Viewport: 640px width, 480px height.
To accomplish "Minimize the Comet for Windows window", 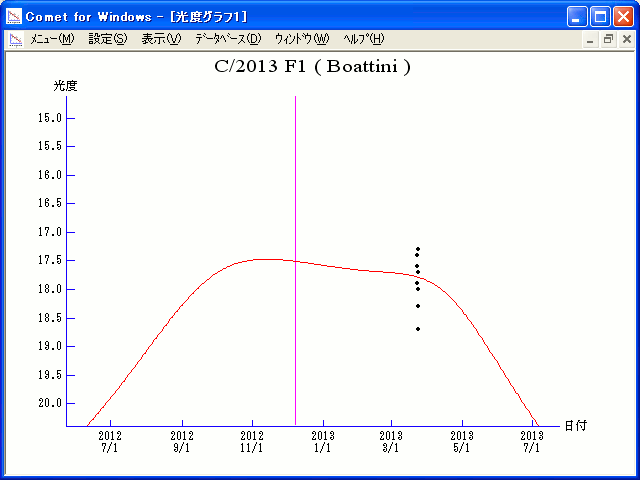I will click(x=577, y=17).
